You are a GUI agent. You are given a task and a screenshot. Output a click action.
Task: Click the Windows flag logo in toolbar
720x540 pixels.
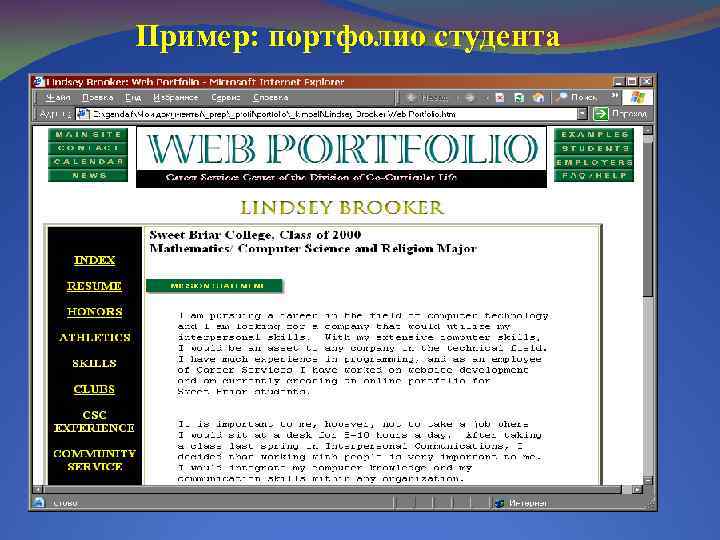click(x=638, y=97)
